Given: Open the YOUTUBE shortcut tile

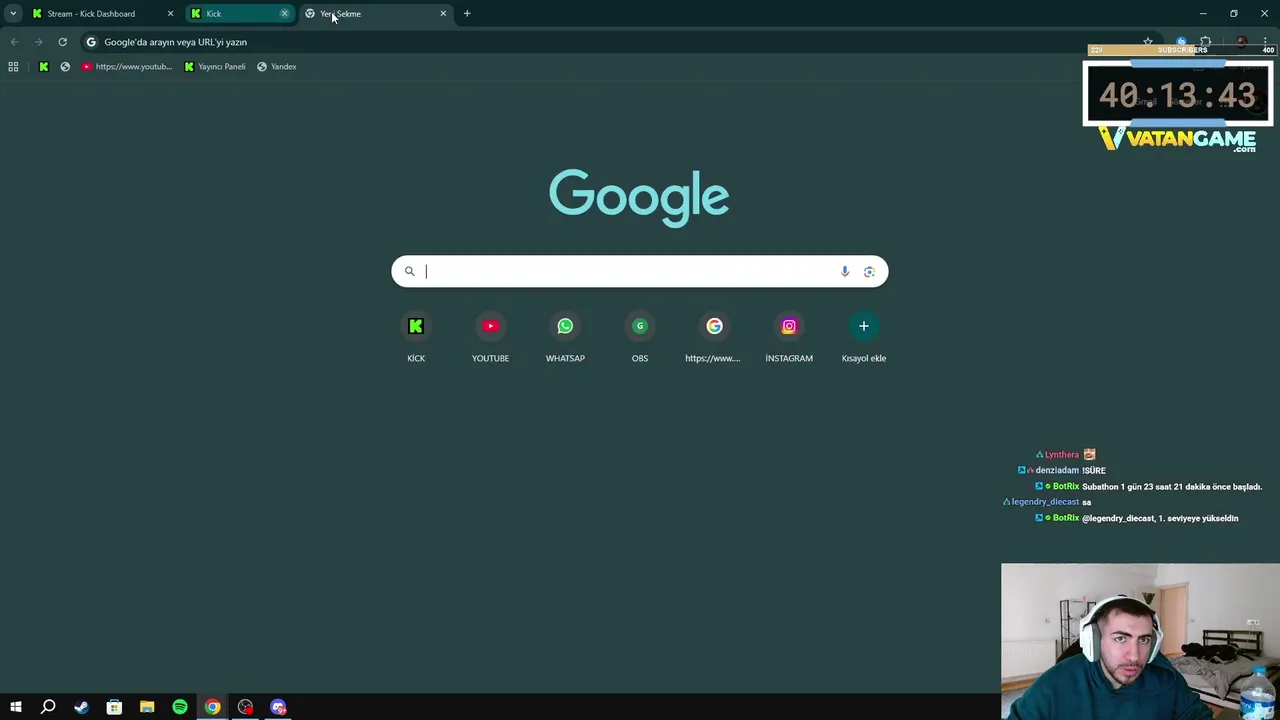Looking at the screenshot, I should point(490,338).
